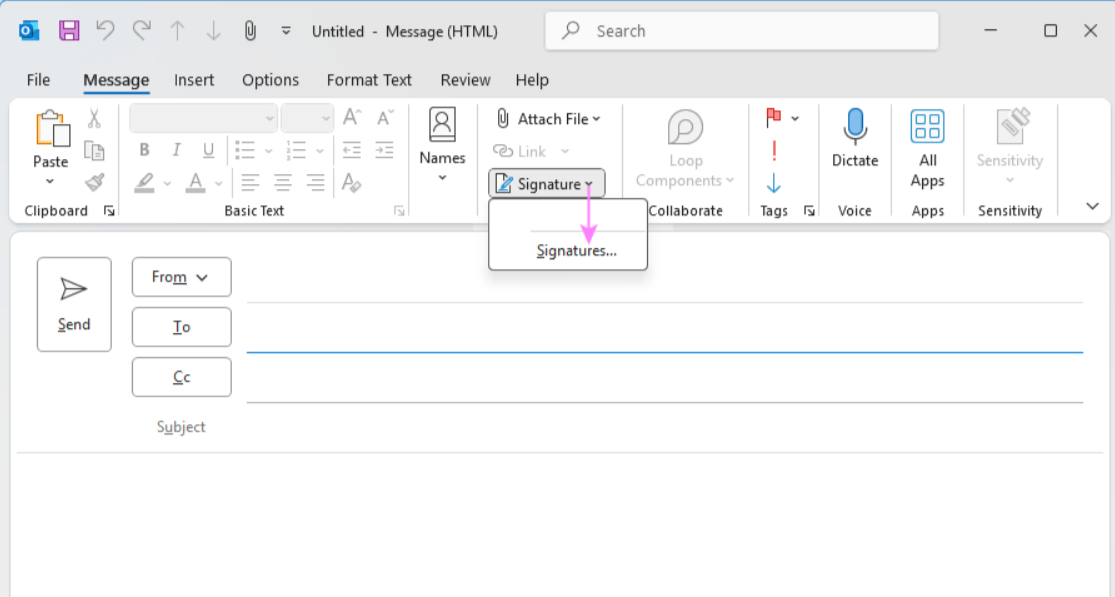
Task: Start voice input with Dictate
Action: 855,140
